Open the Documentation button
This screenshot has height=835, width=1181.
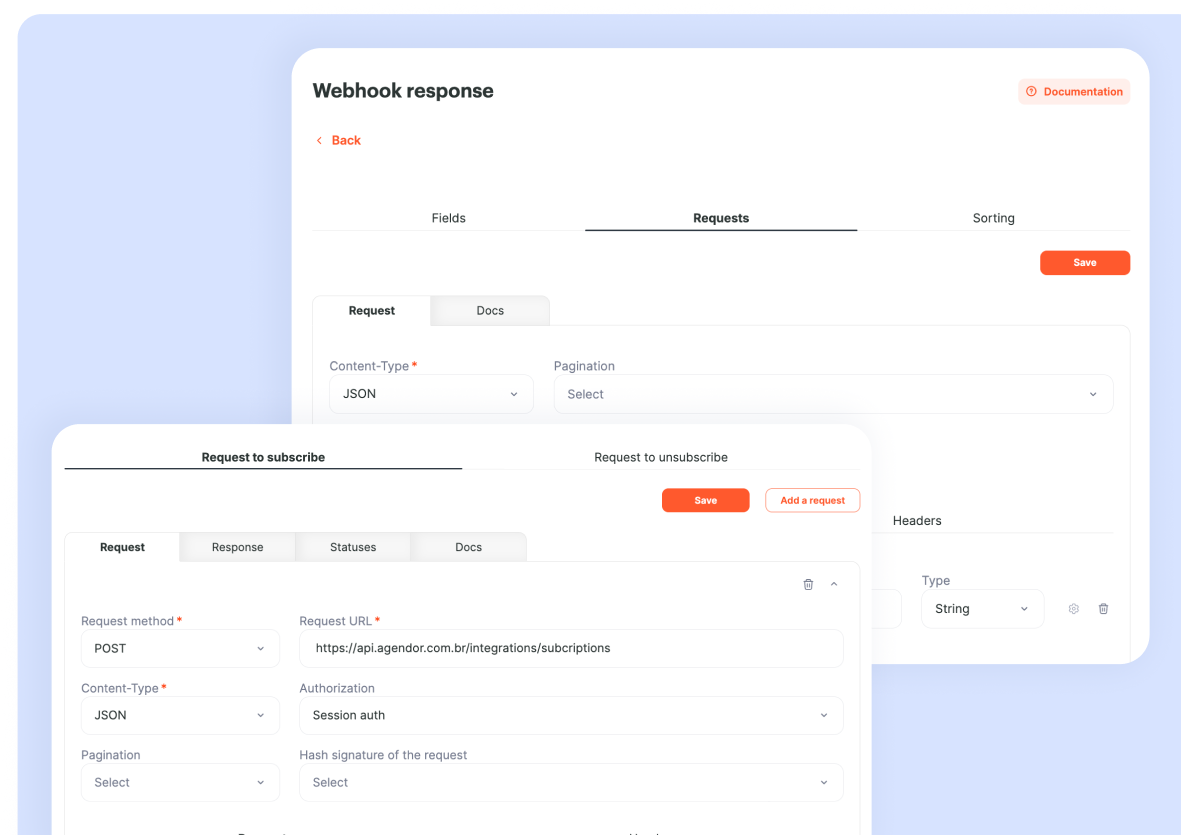tap(1074, 91)
